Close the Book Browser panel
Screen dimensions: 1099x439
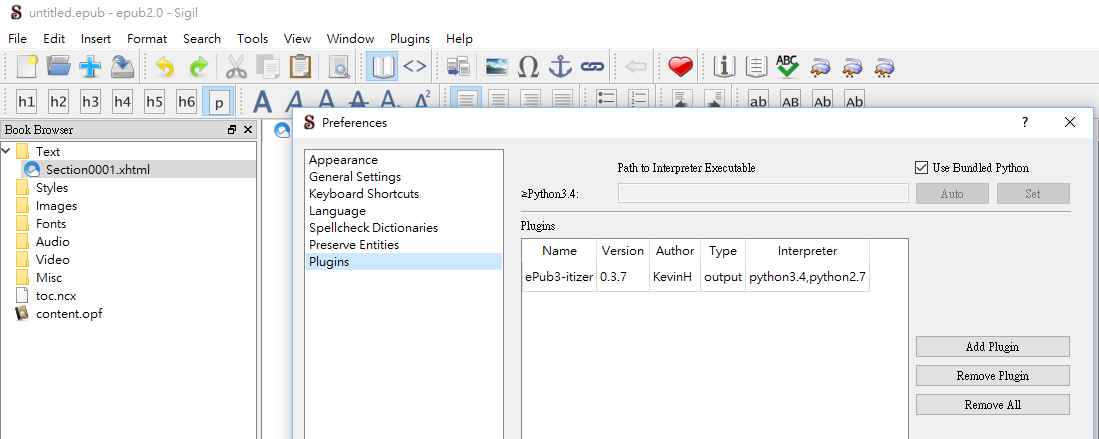[x=247, y=130]
